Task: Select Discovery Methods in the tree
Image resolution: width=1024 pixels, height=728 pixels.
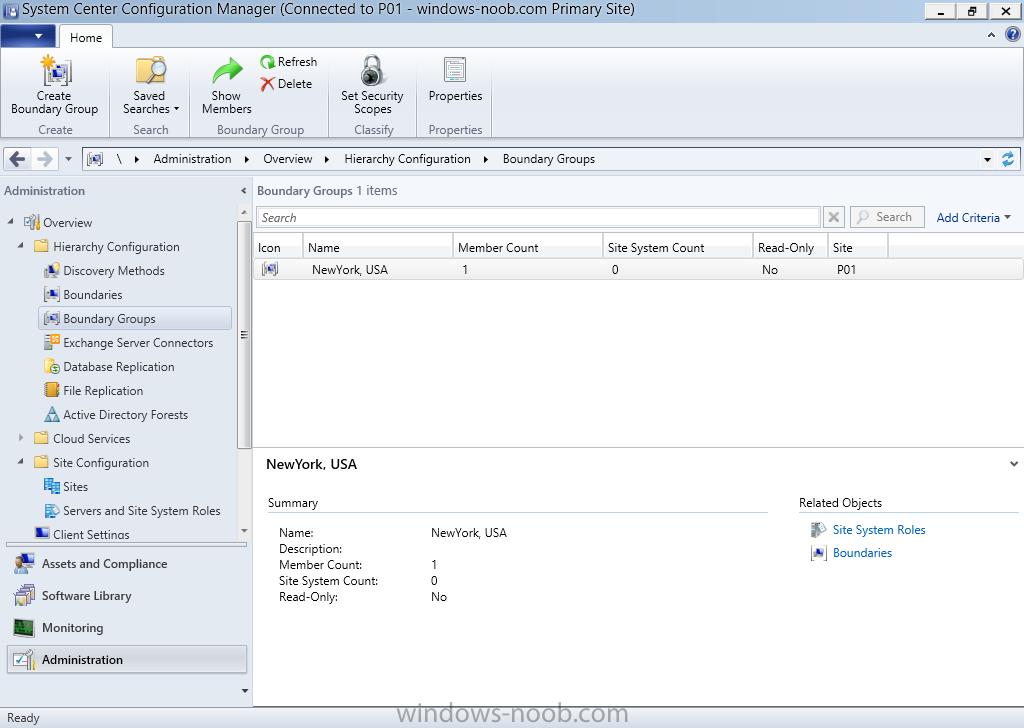Action: (x=114, y=270)
